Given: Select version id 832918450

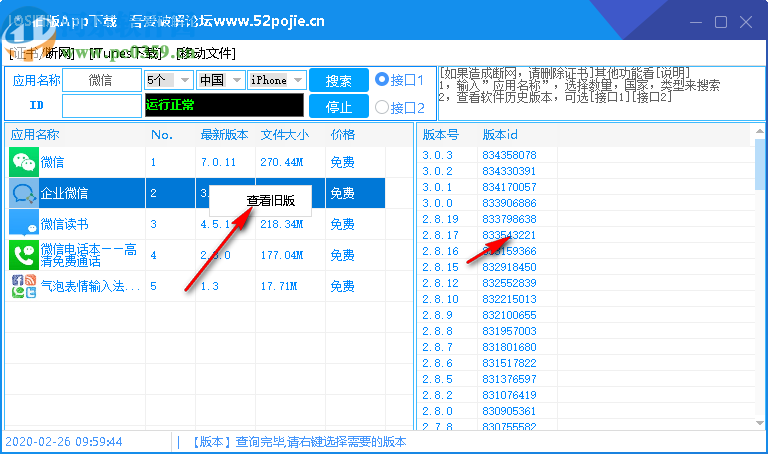Looking at the screenshot, I should tap(509, 267).
